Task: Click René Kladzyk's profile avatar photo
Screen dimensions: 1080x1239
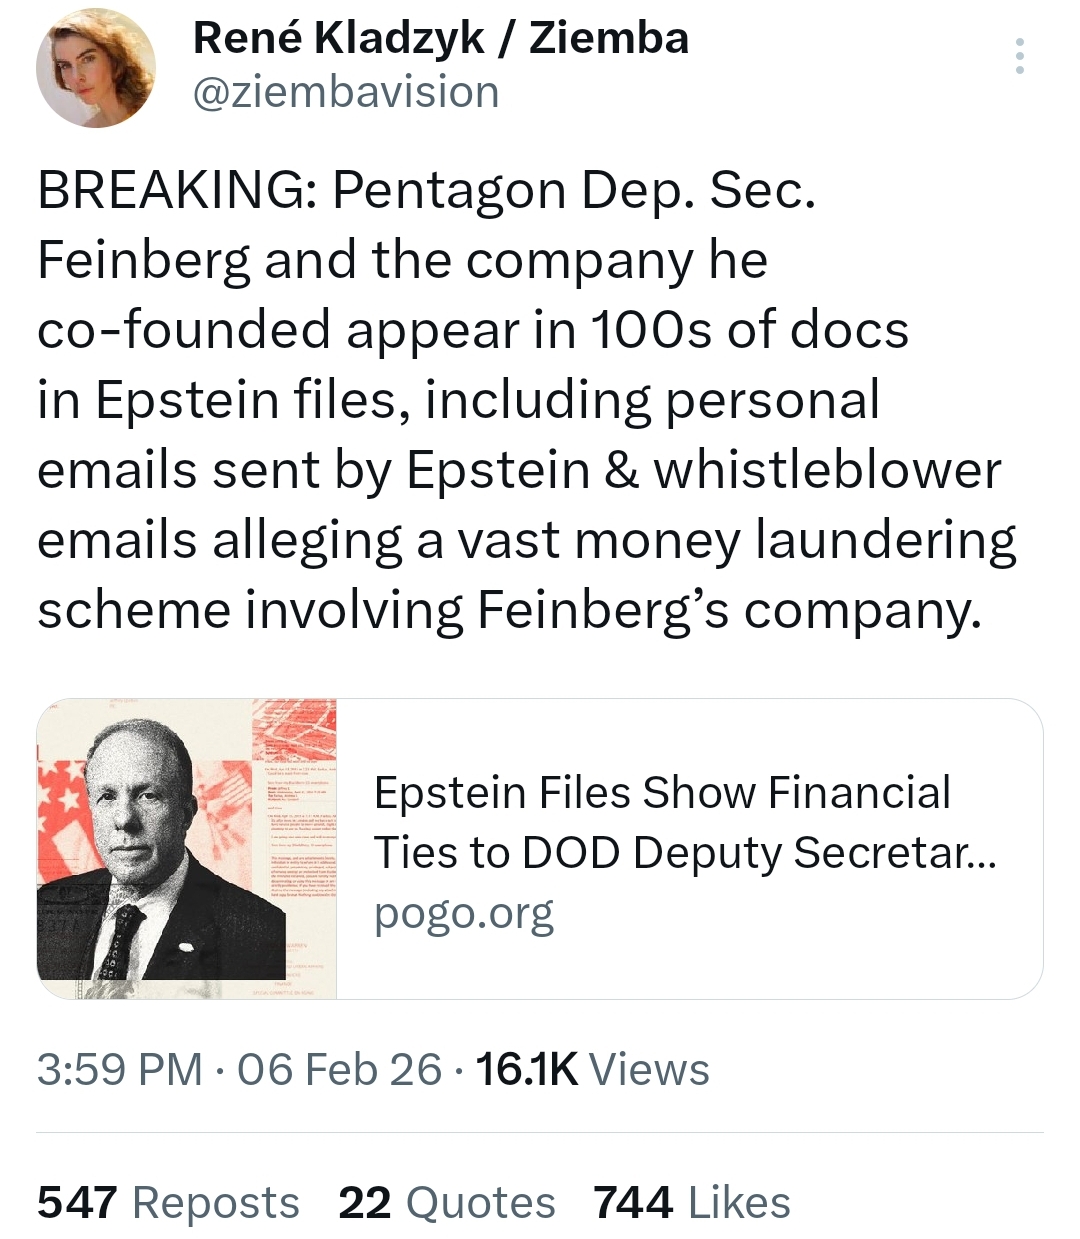Action: (x=96, y=69)
